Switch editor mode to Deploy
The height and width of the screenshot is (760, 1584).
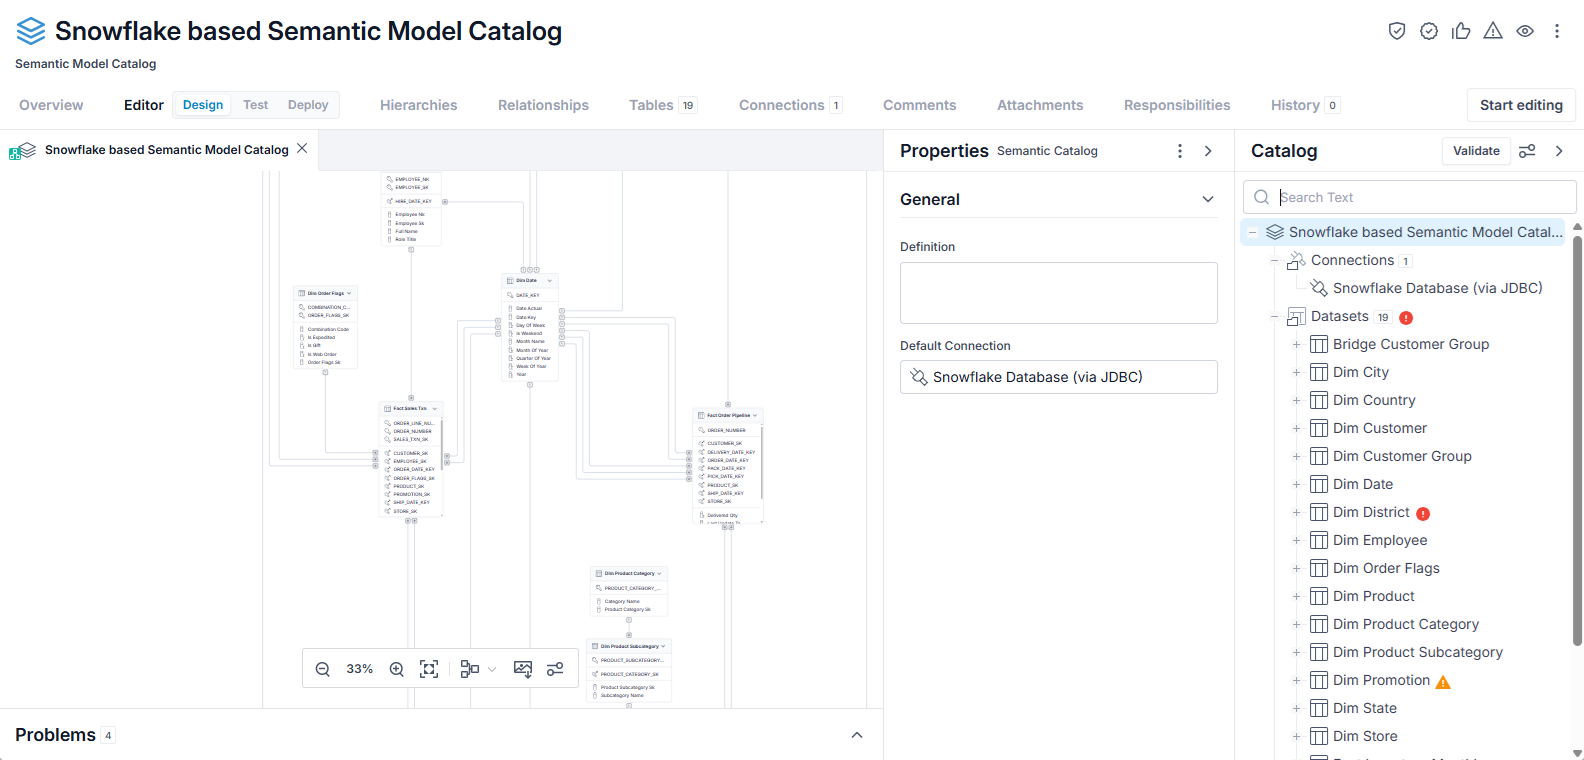pos(308,105)
